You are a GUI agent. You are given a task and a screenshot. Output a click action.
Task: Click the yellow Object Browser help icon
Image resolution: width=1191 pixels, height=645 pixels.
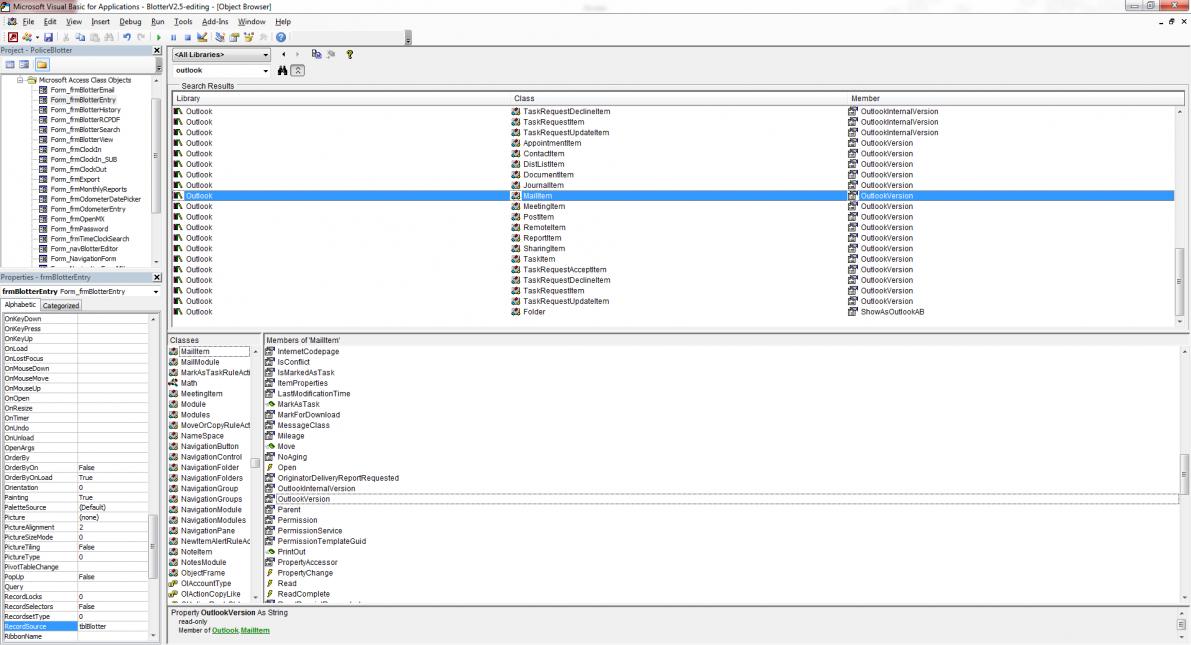point(349,55)
